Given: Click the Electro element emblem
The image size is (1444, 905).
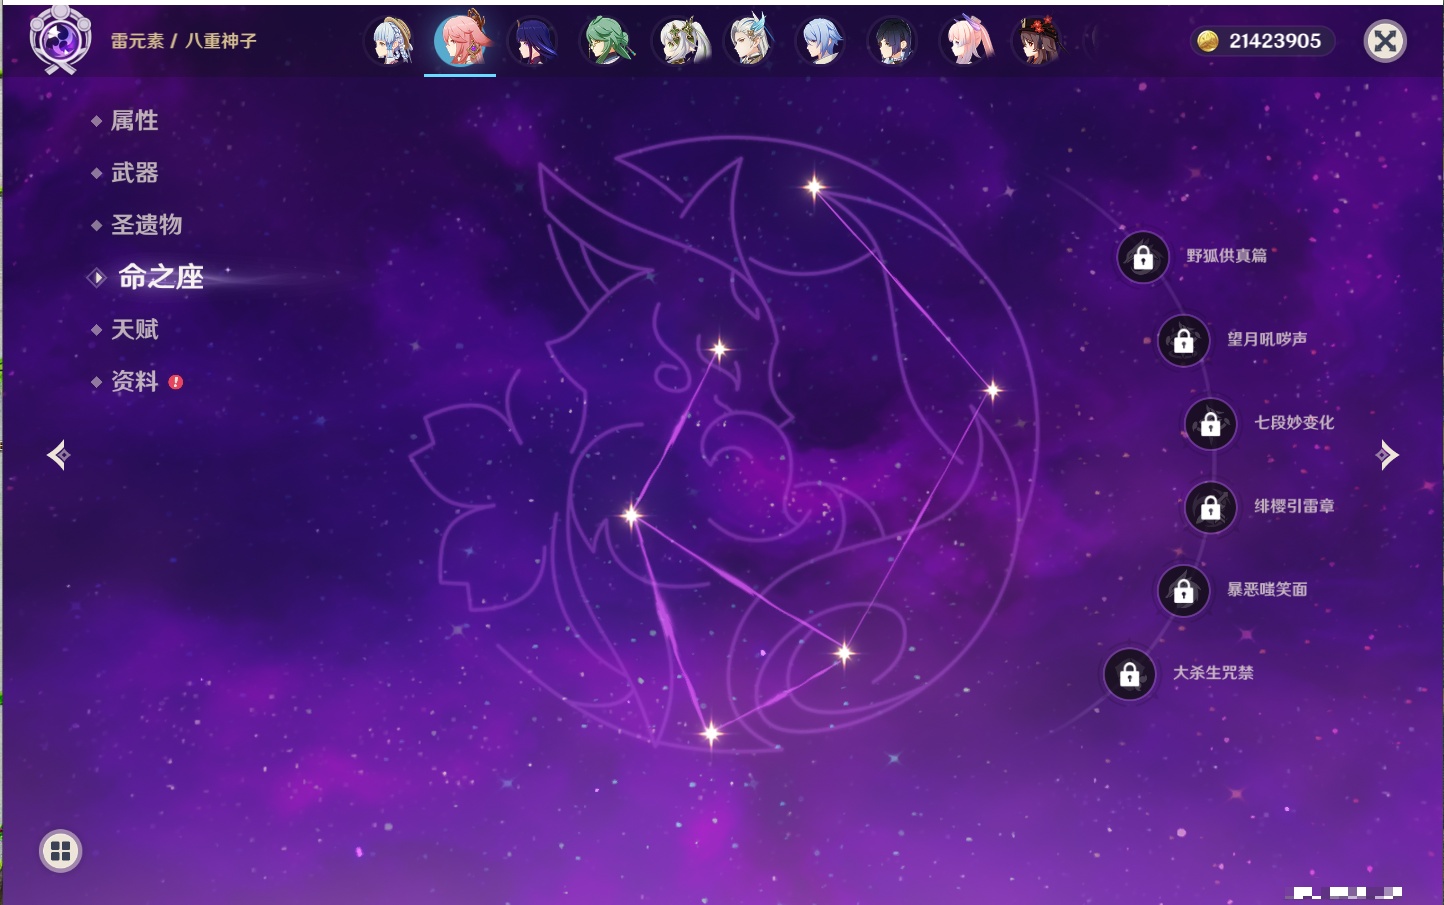Looking at the screenshot, I should pos(60,40).
